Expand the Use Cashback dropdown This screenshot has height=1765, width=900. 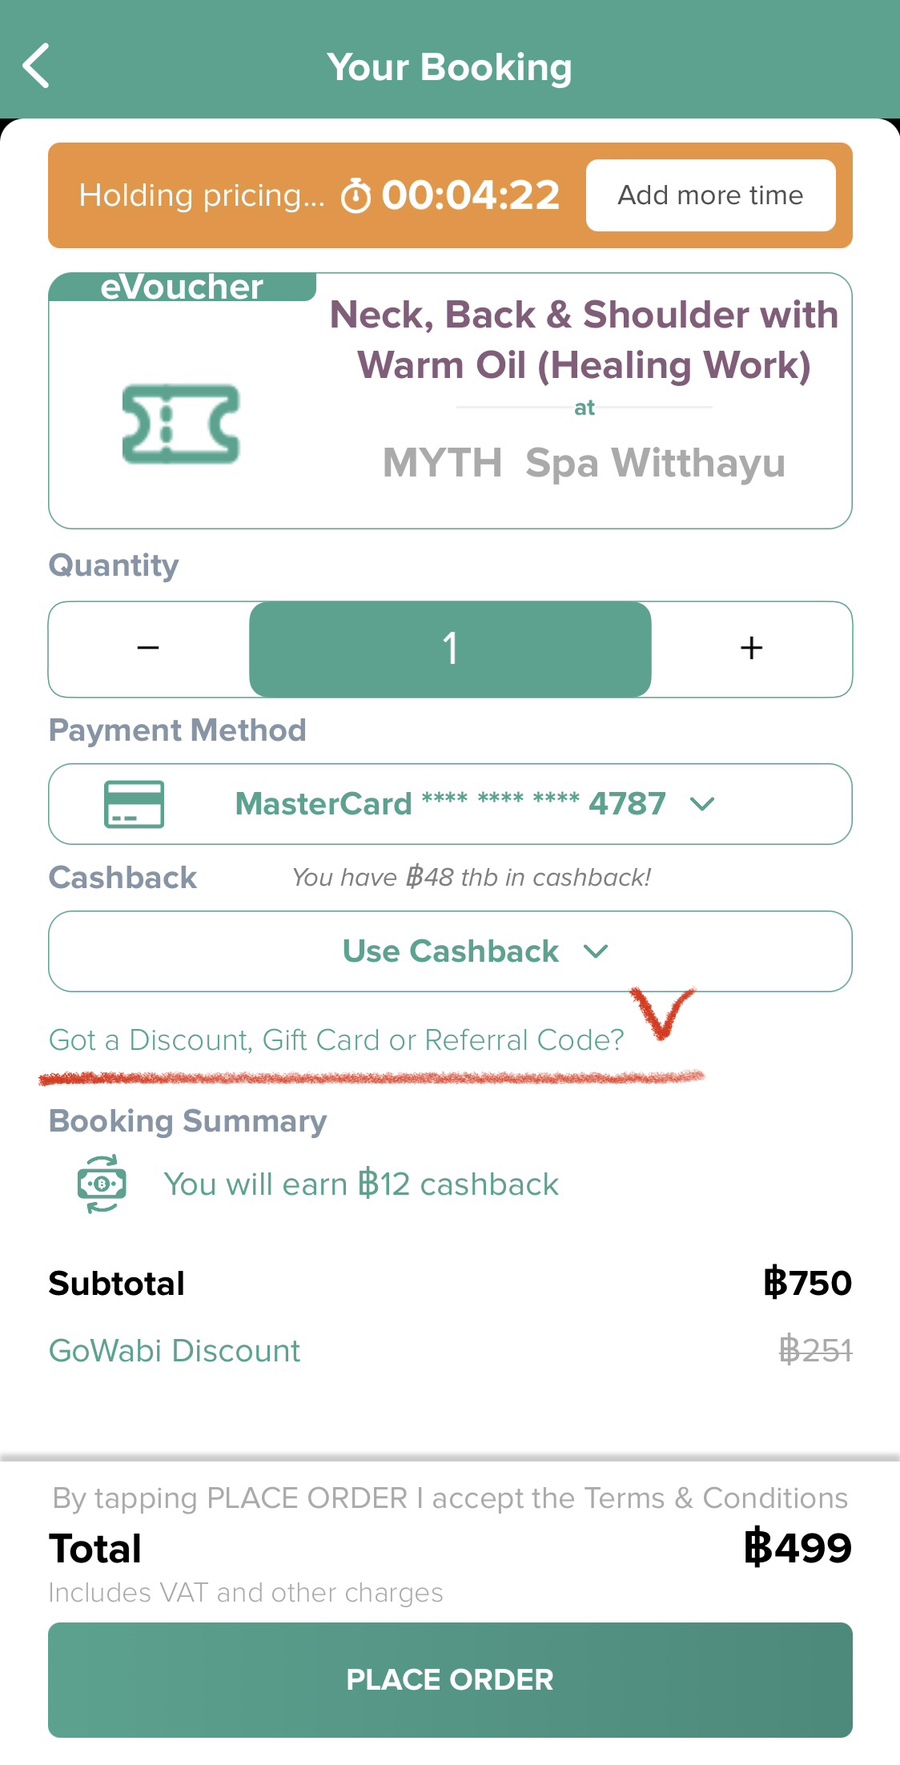(x=450, y=951)
